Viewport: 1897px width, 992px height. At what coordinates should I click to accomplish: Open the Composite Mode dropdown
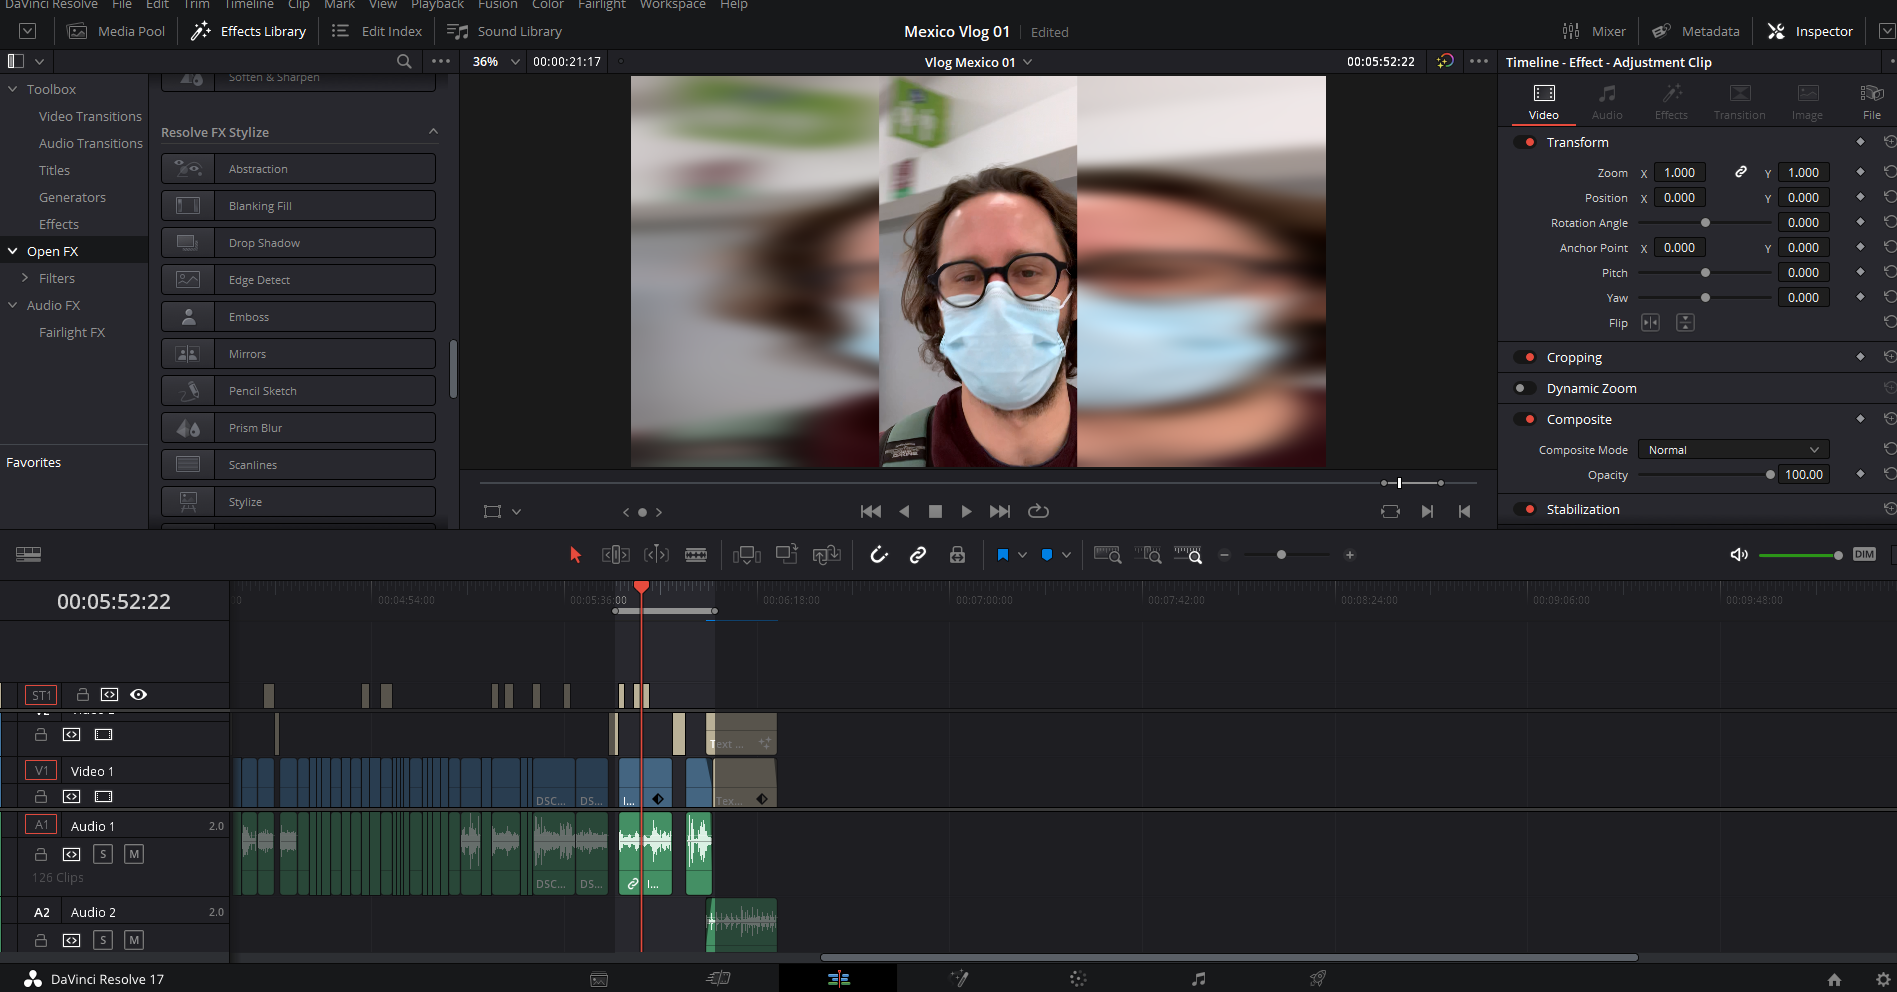1733,450
